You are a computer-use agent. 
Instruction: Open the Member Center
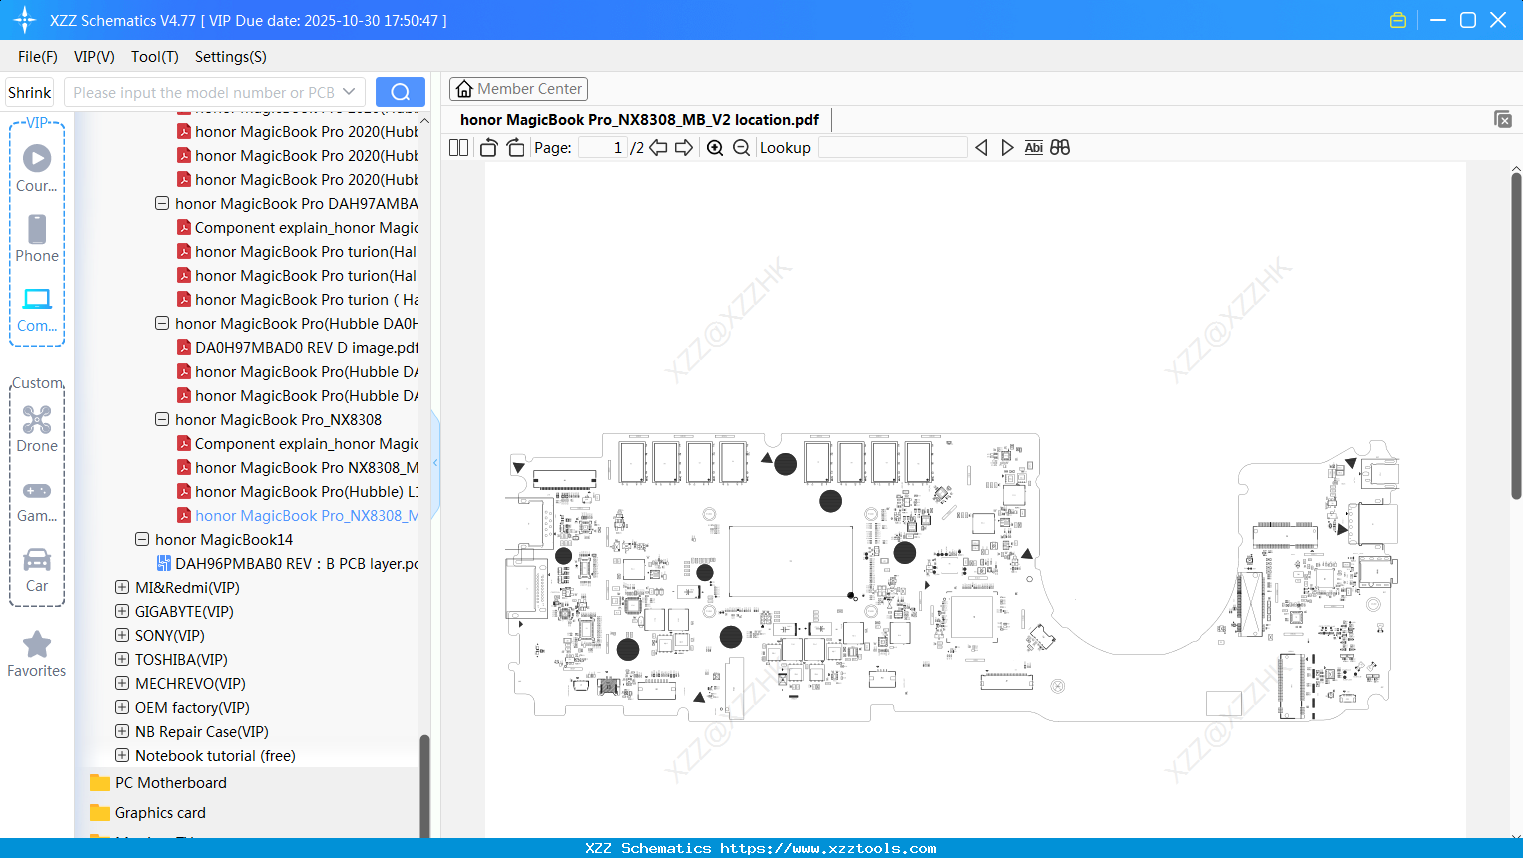tap(518, 89)
